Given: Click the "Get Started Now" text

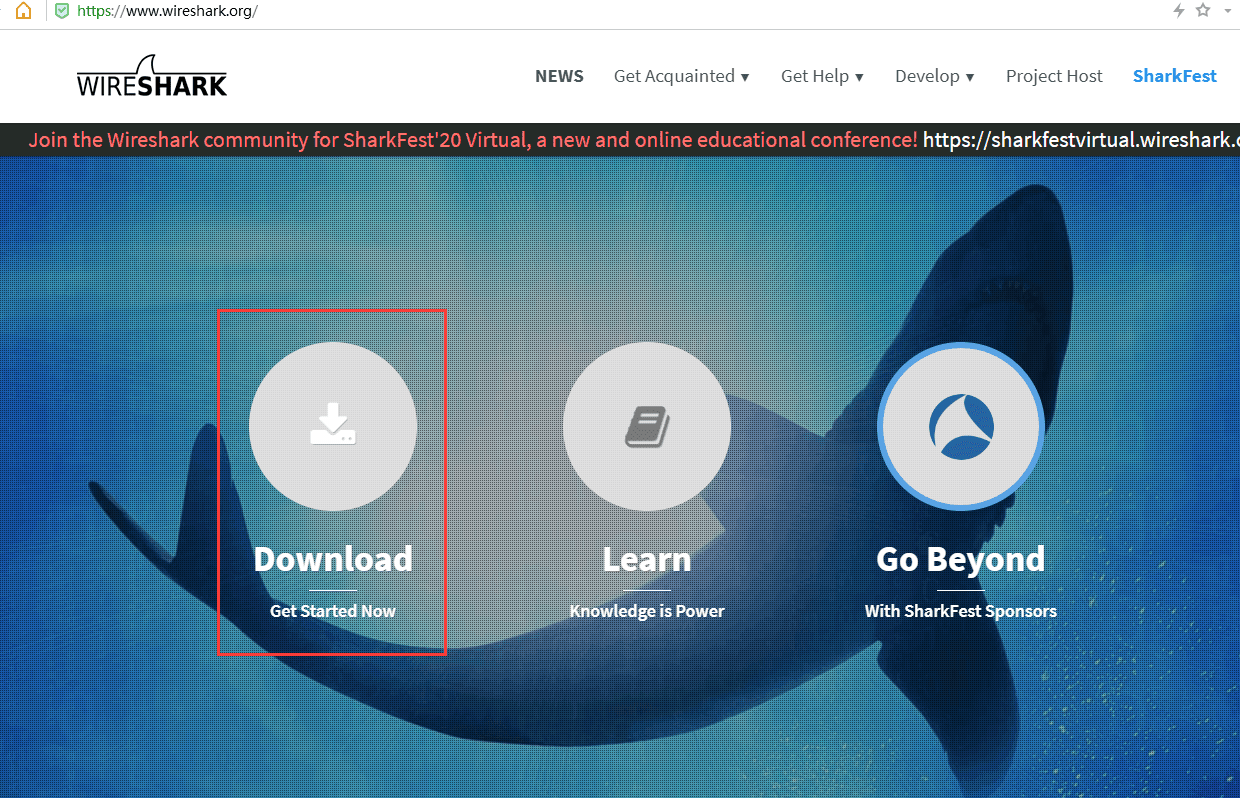Looking at the screenshot, I should click(x=333, y=611).
